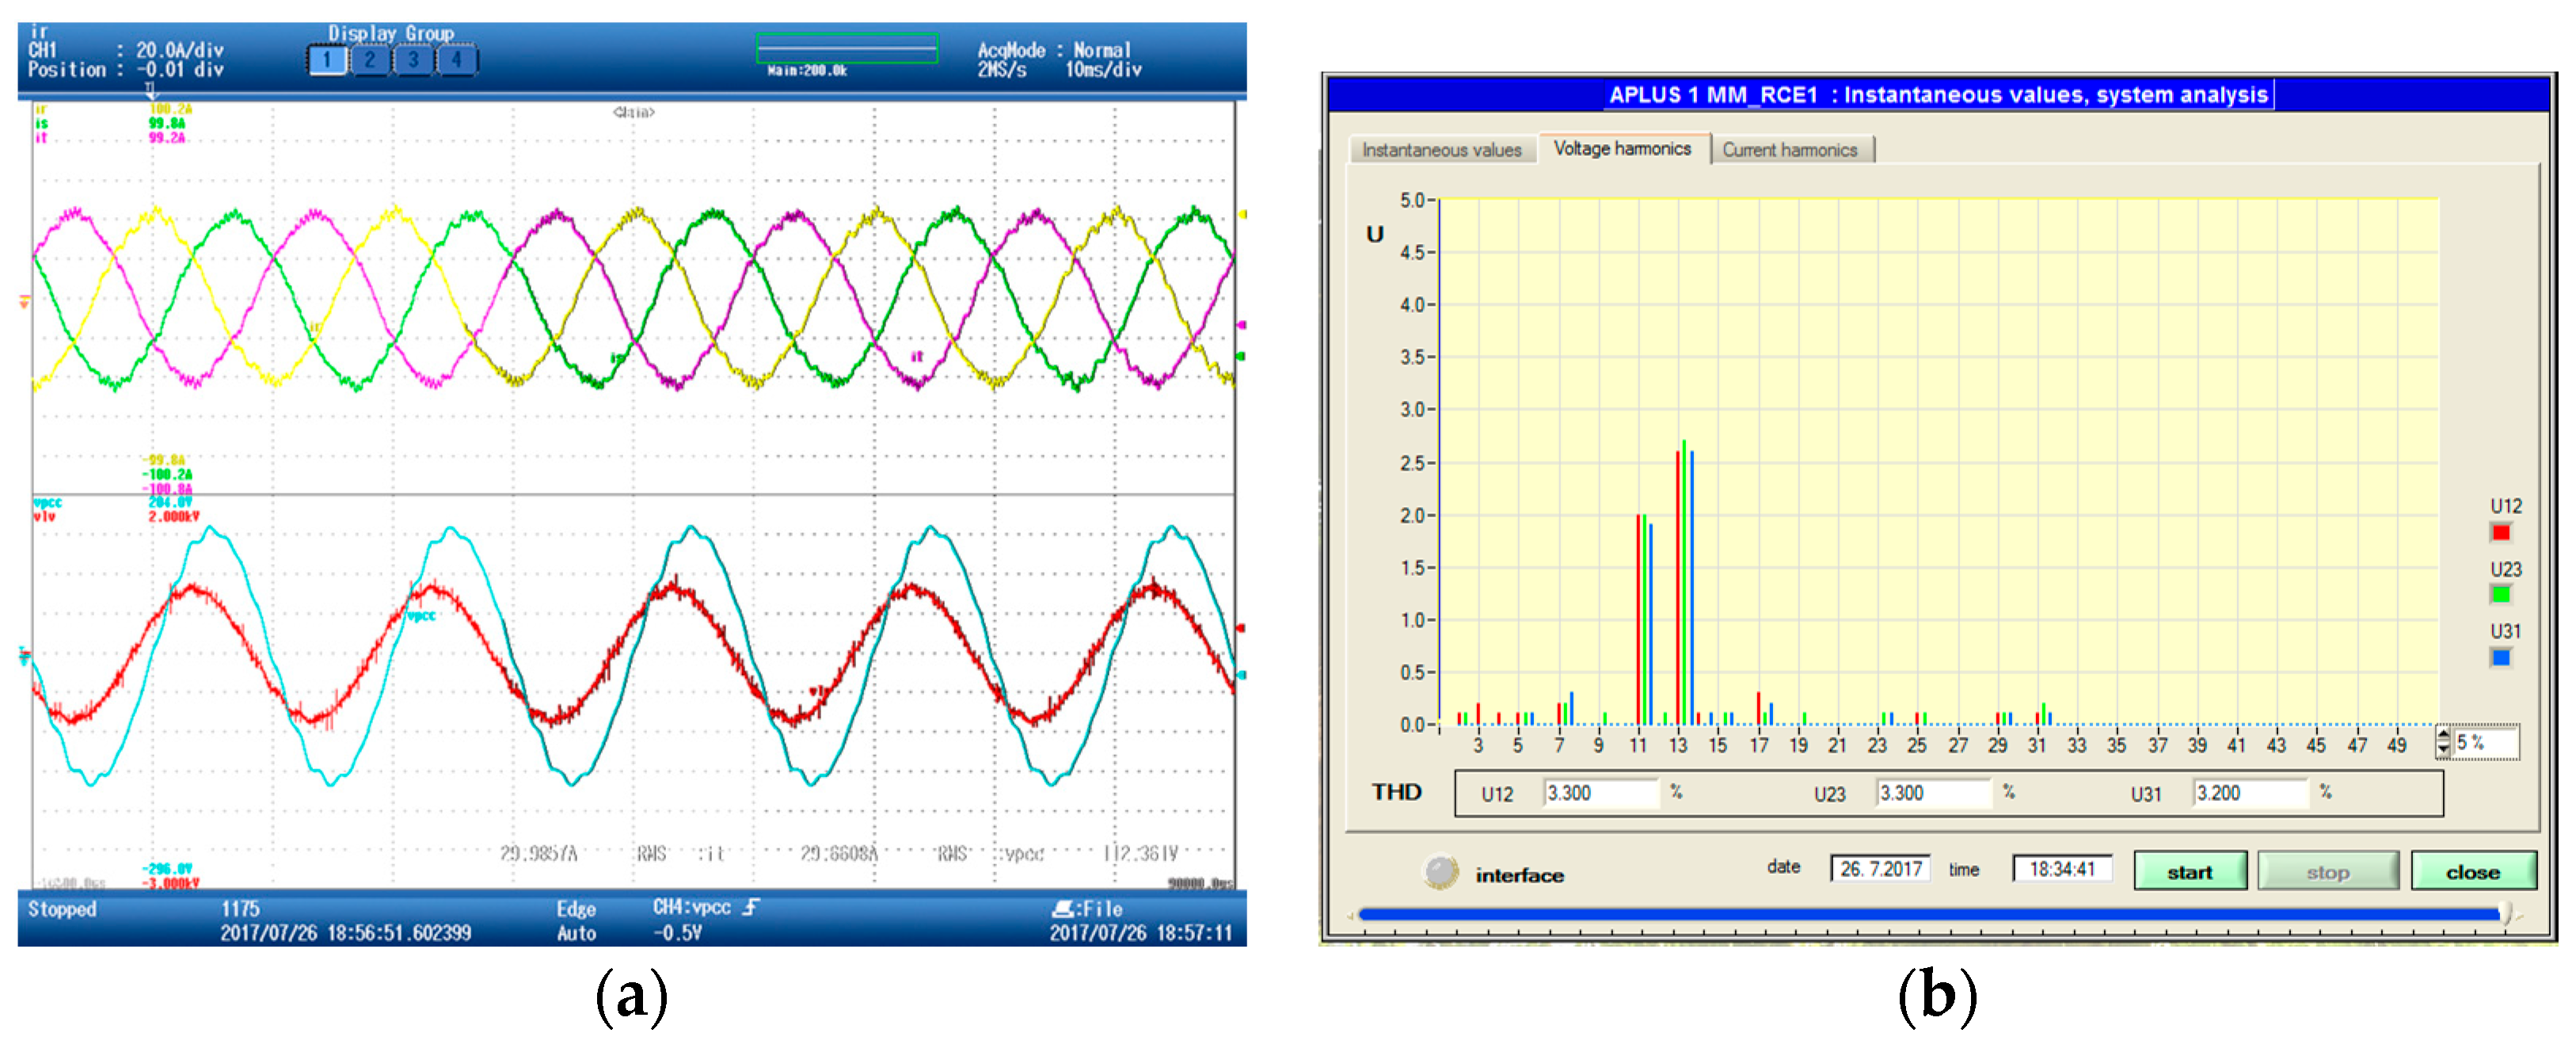Switch to Instantaneous values tab

pyautogui.click(x=1441, y=150)
